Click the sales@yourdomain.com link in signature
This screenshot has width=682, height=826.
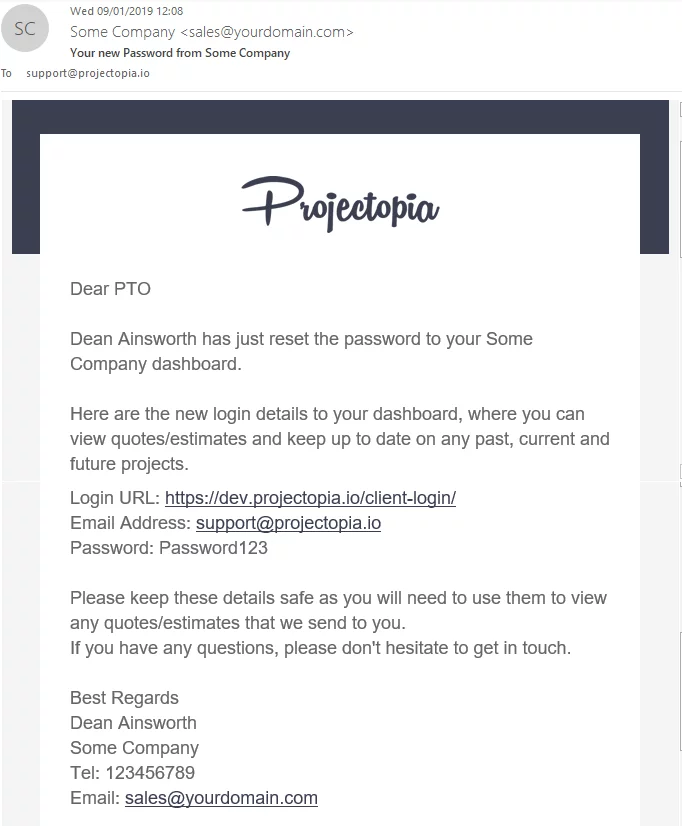(221, 798)
